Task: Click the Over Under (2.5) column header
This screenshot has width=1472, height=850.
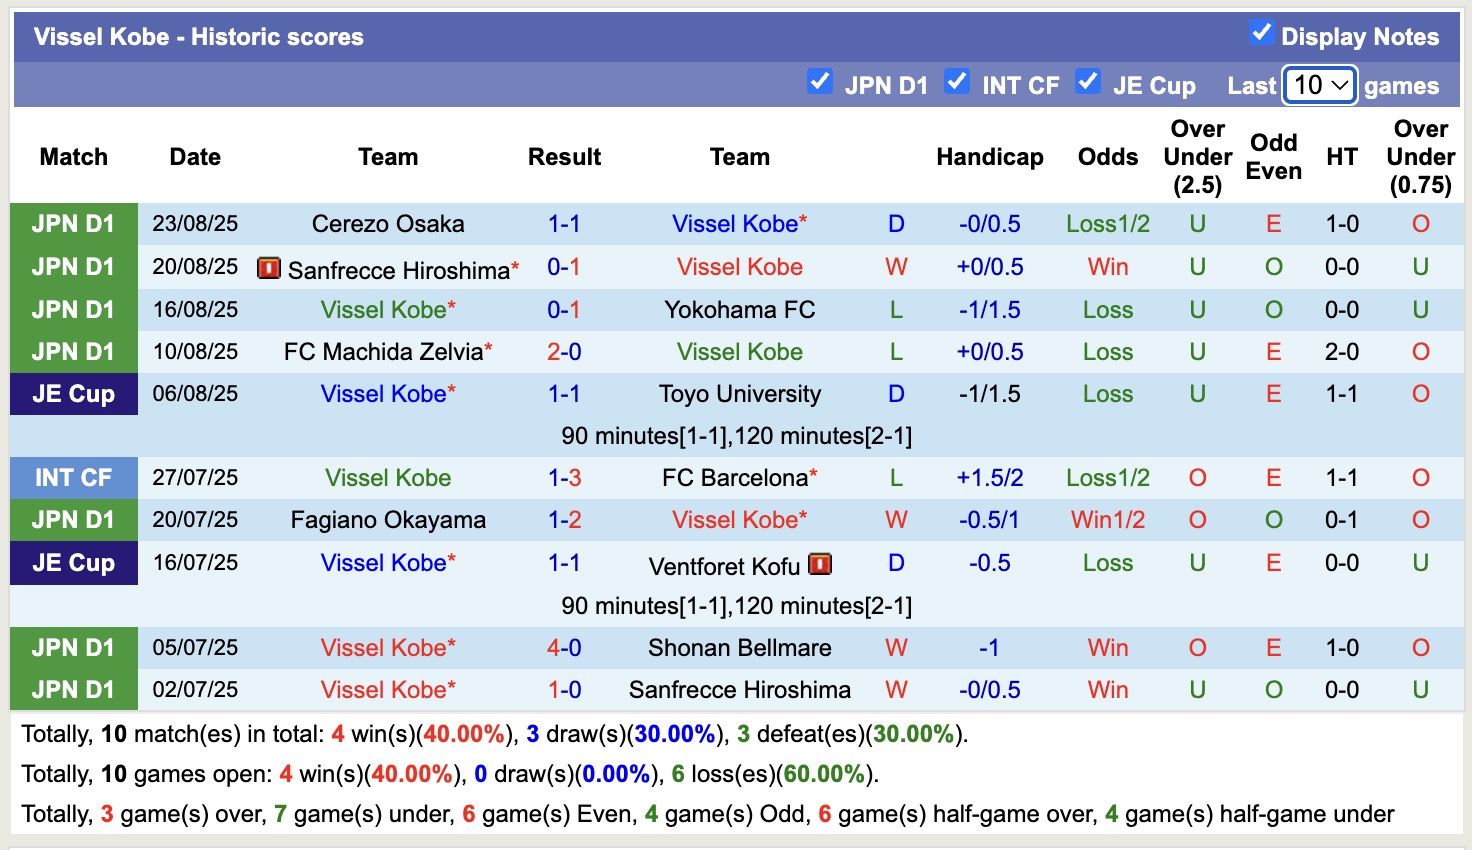Action: 1197,156
